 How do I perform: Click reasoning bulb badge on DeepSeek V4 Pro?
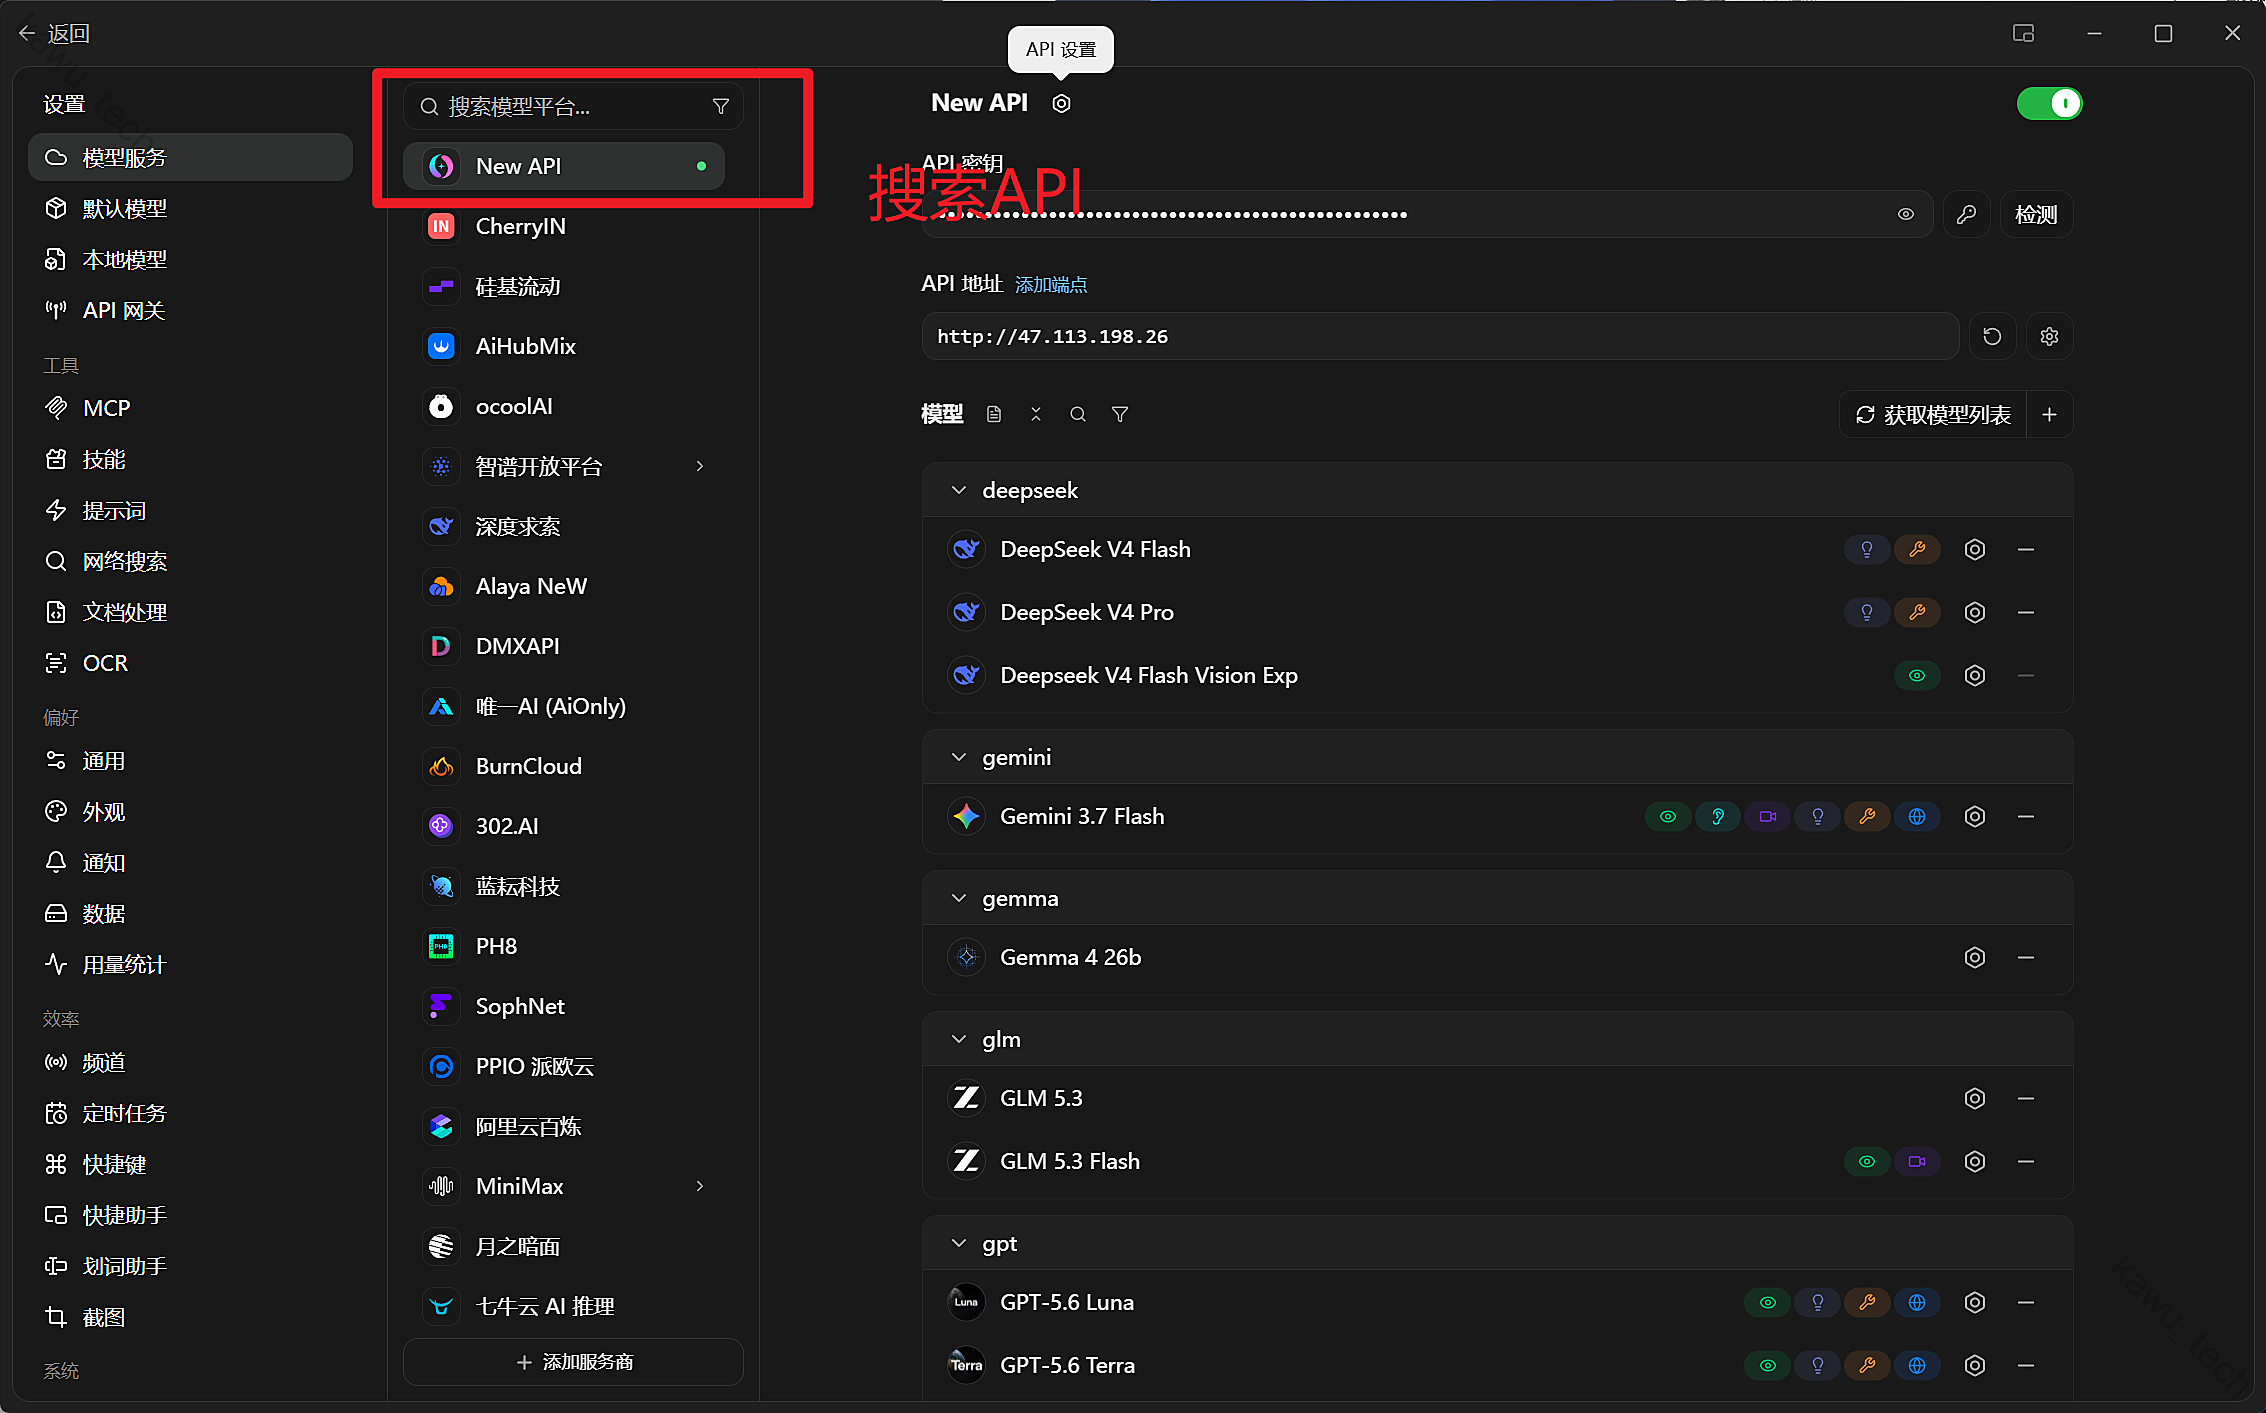[x=1867, y=612]
